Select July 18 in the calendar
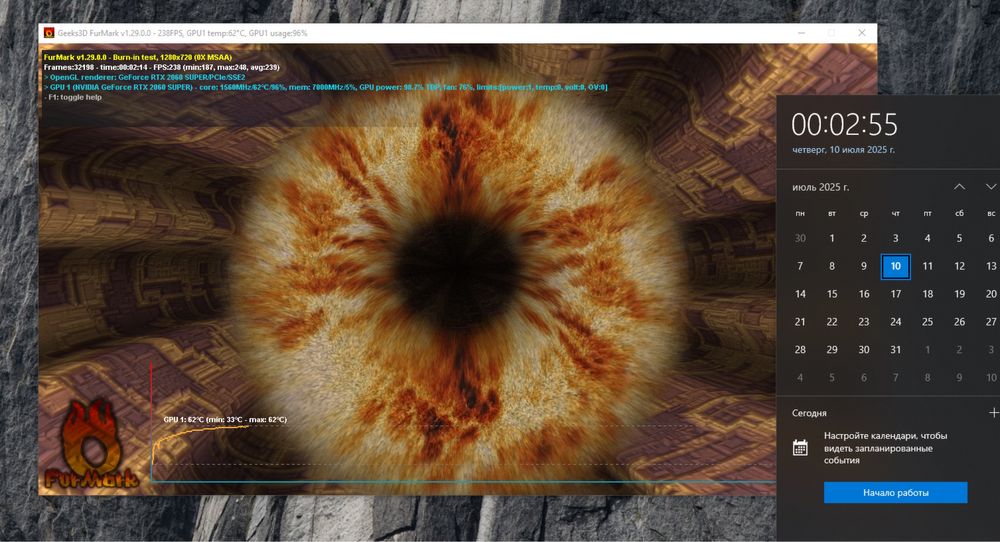 point(927,294)
